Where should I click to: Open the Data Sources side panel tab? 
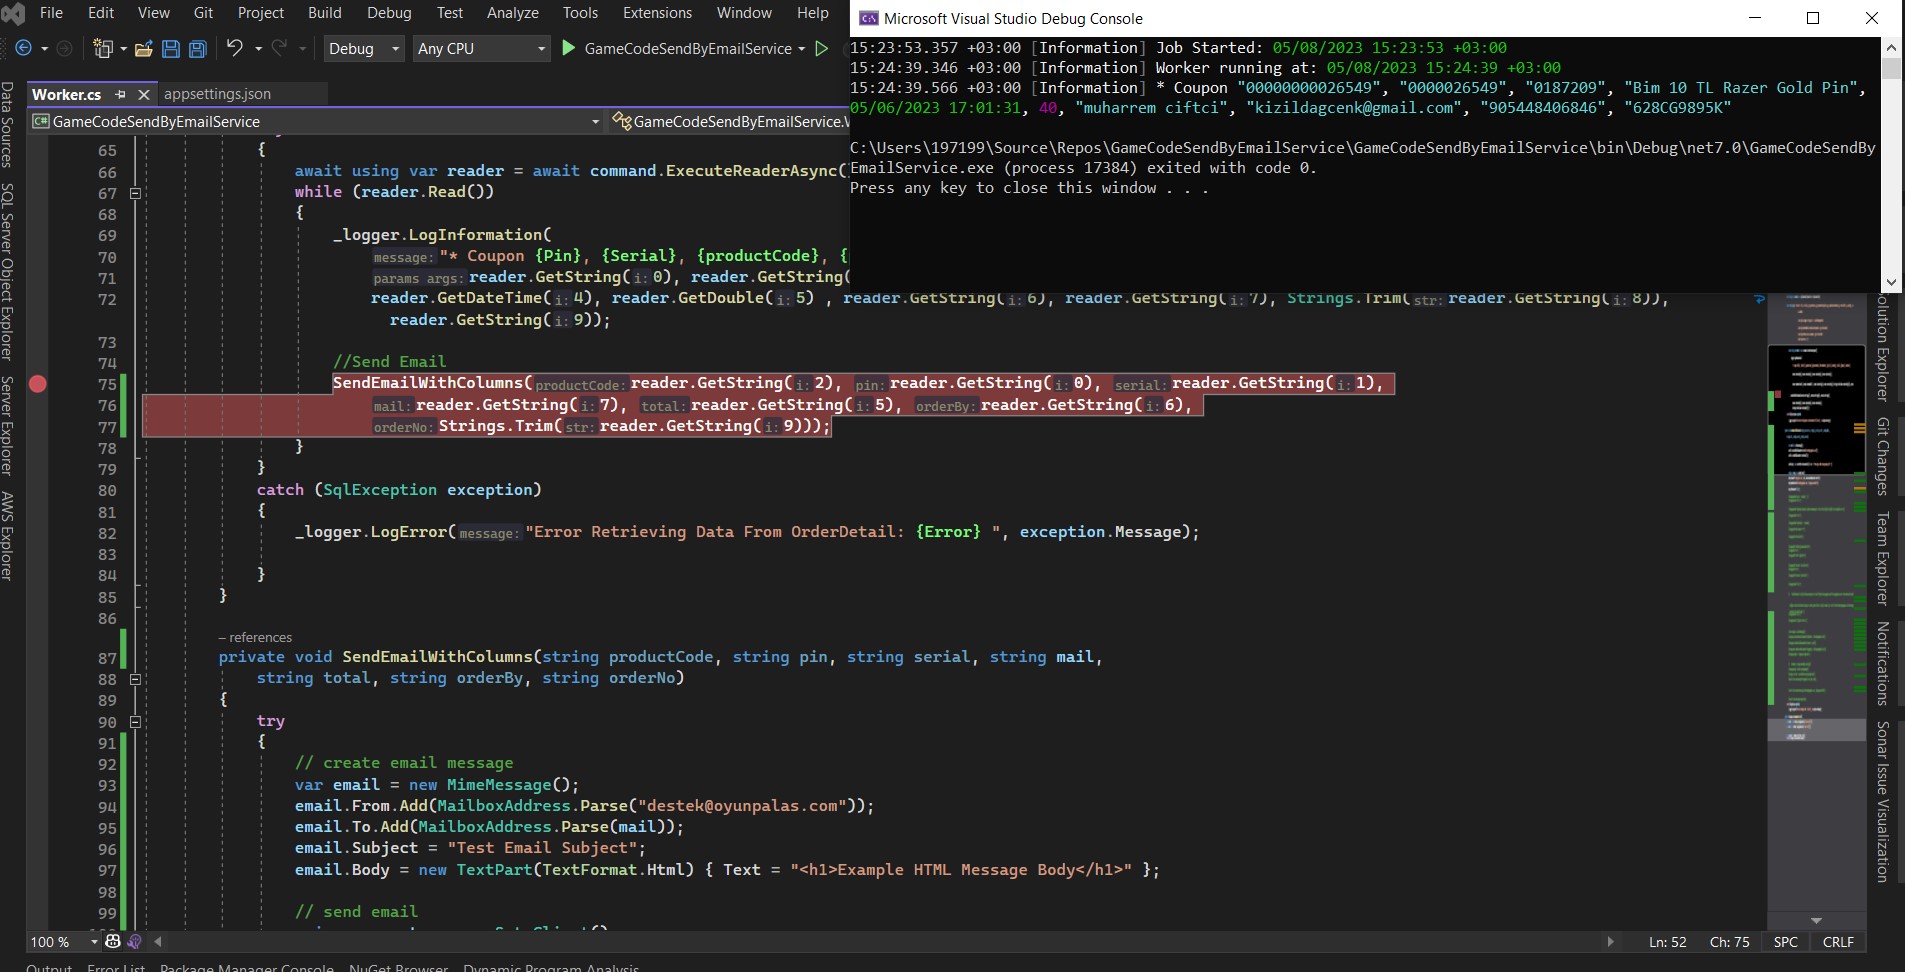pyautogui.click(x=8, y=124)
